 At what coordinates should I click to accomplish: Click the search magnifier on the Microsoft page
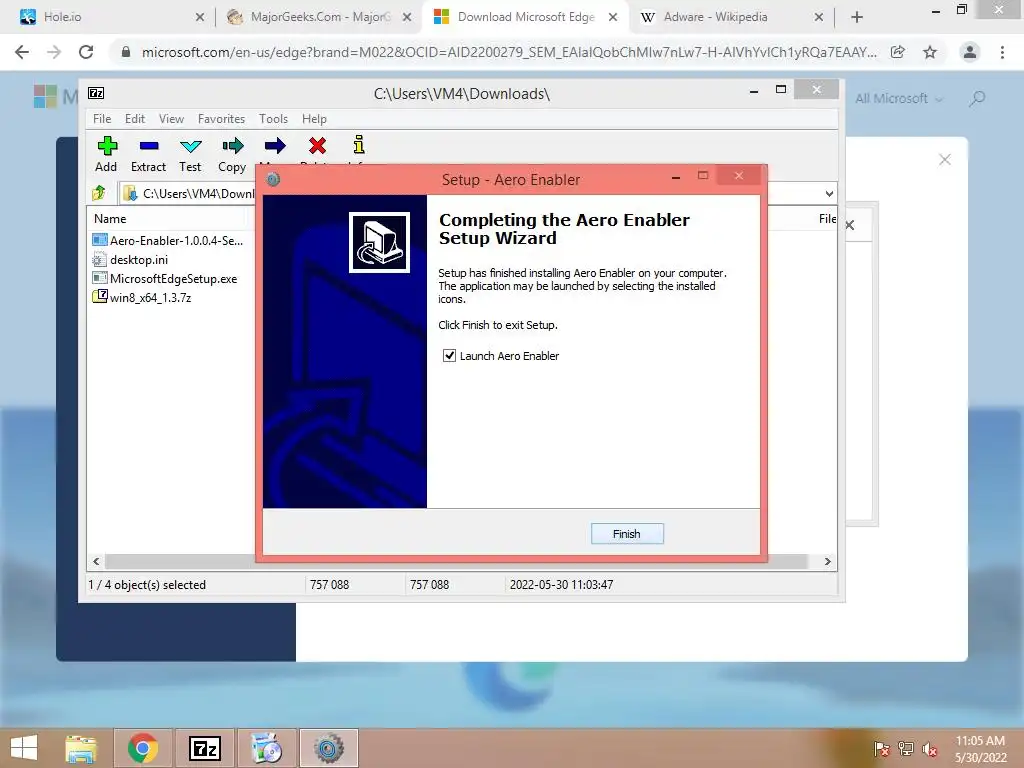(x=977, y=99)
